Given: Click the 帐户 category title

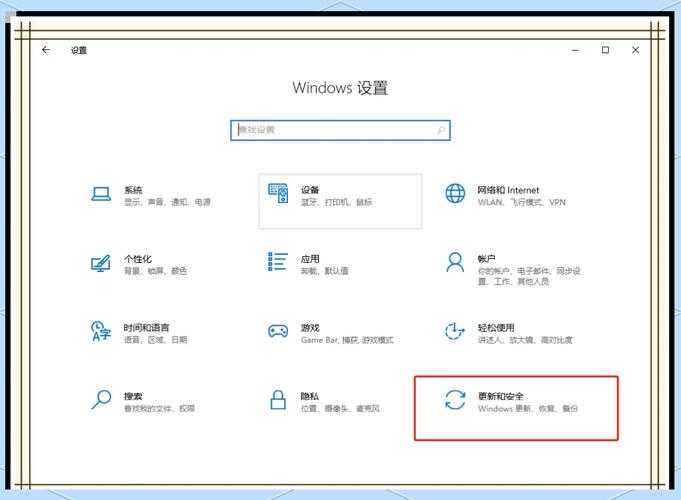Looking at the screenshot, I should (x=486, y=259).
